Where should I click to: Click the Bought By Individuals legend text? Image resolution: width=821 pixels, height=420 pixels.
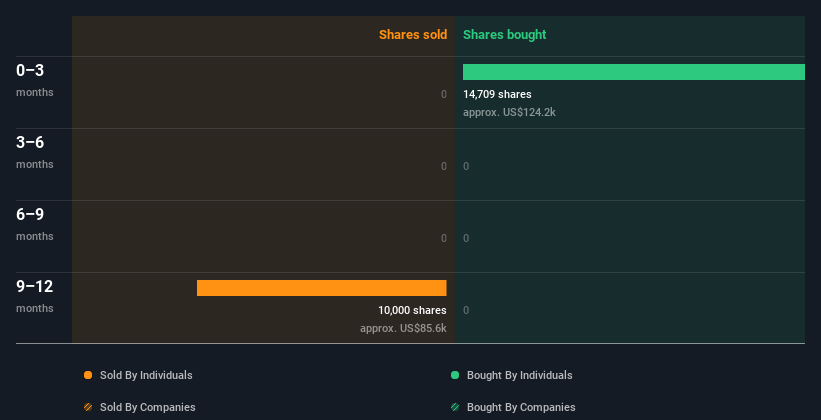click(x=519, y=375)
